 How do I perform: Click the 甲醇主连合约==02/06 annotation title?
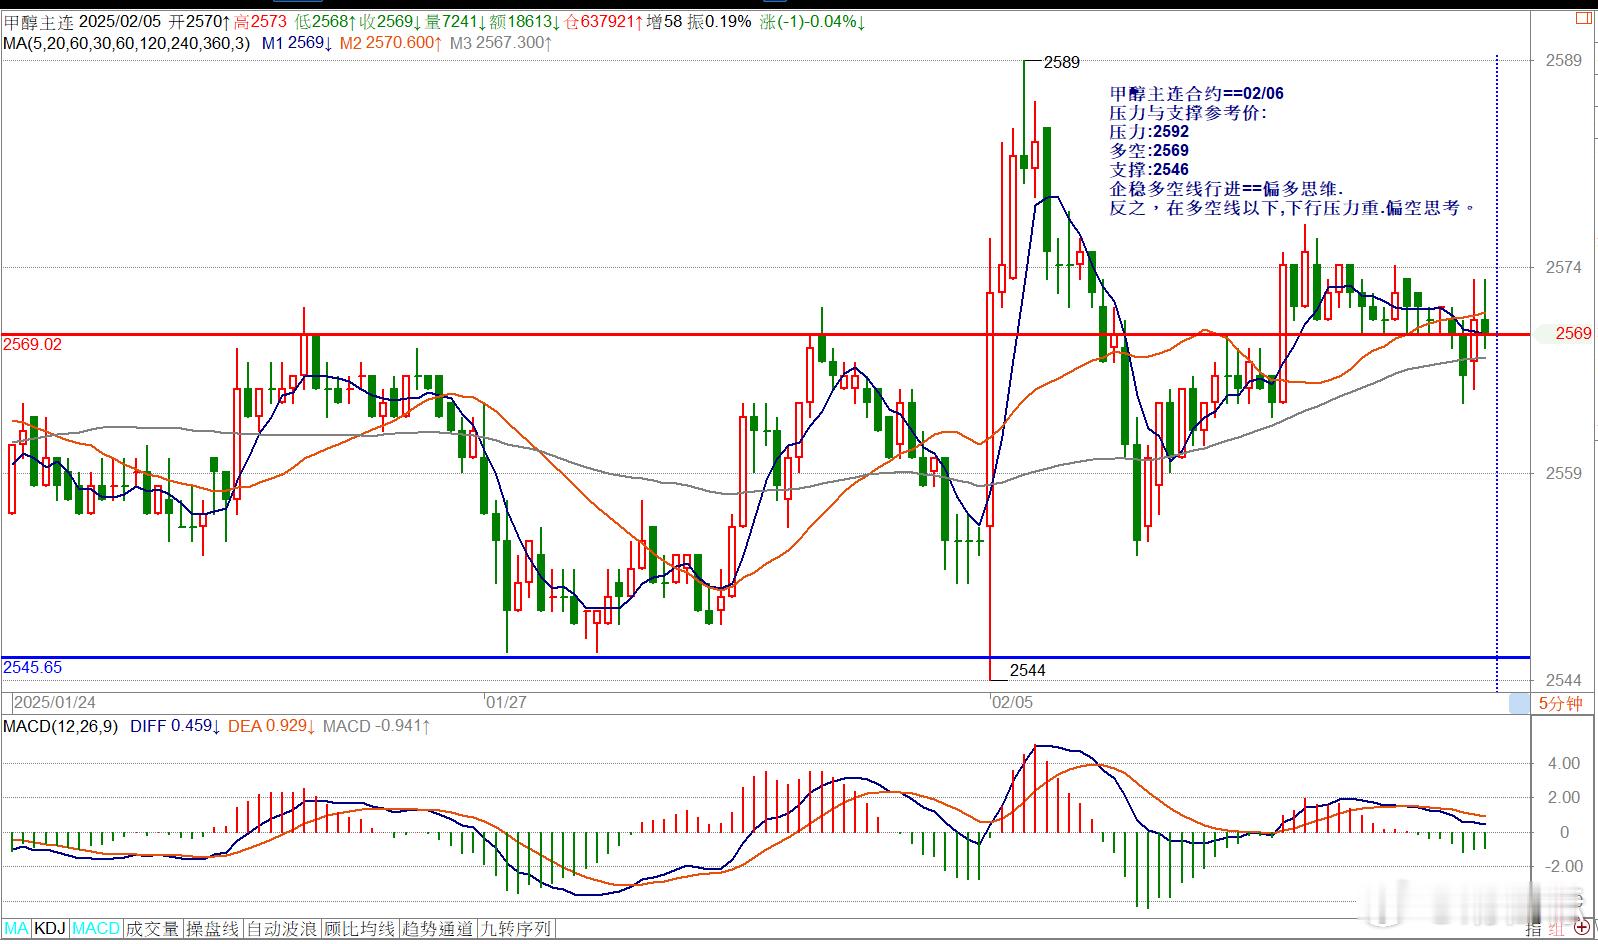pyautogui.click(x=1197, y=93)
